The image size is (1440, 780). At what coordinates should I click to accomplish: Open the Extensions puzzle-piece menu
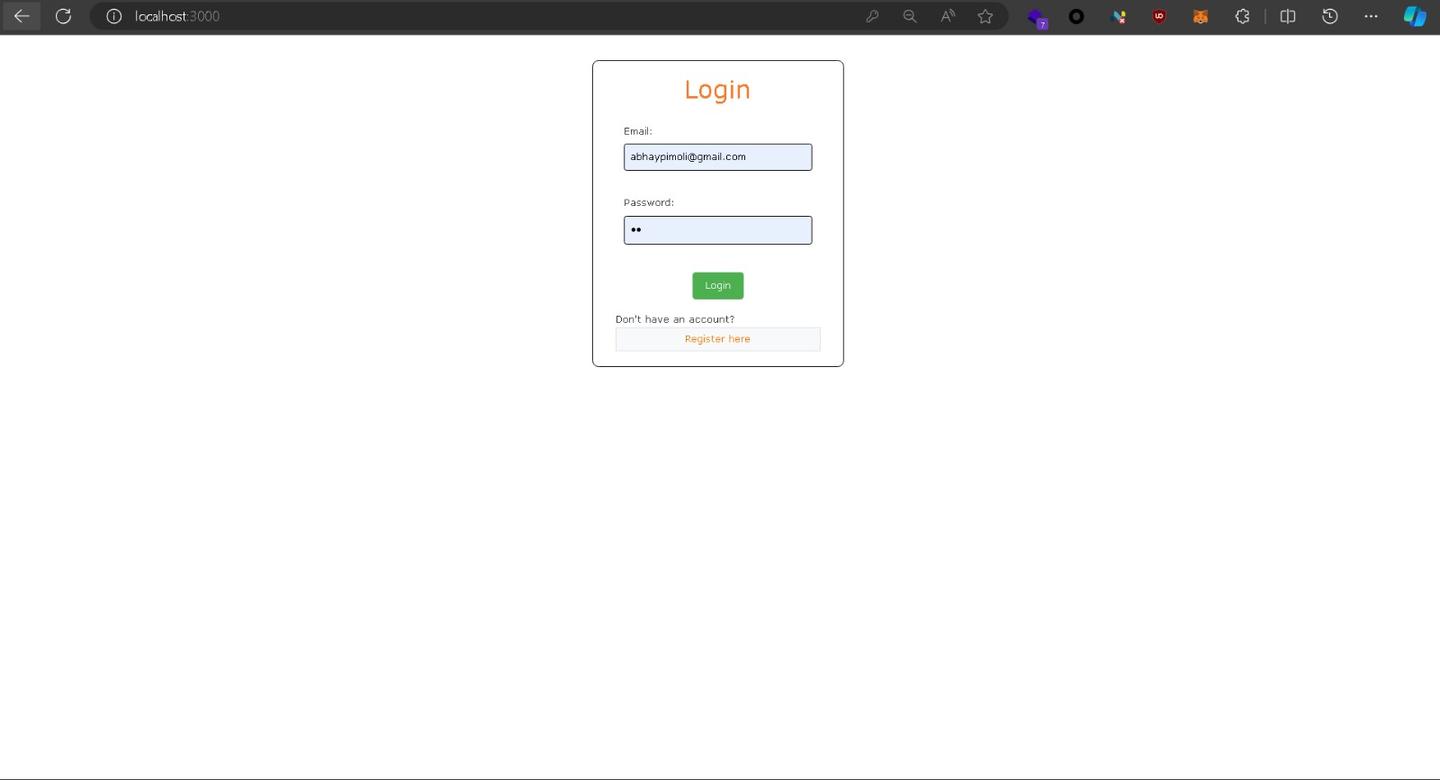click(1242, 16)
